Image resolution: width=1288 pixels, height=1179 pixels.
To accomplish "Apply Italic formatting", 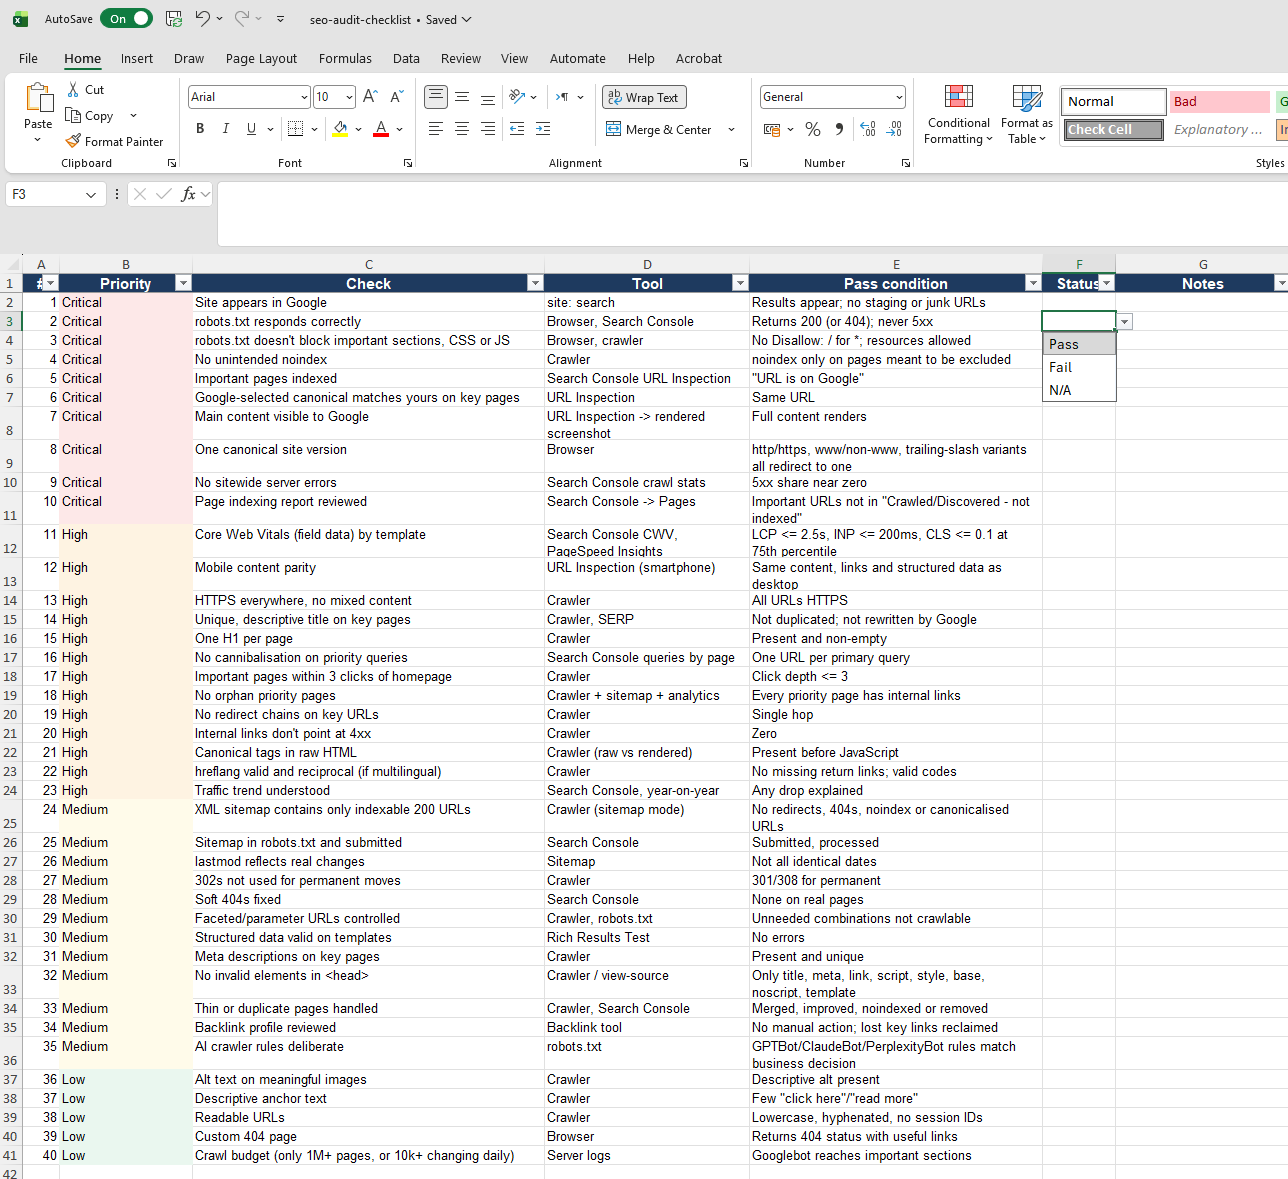I will click(x=226, y=129).
